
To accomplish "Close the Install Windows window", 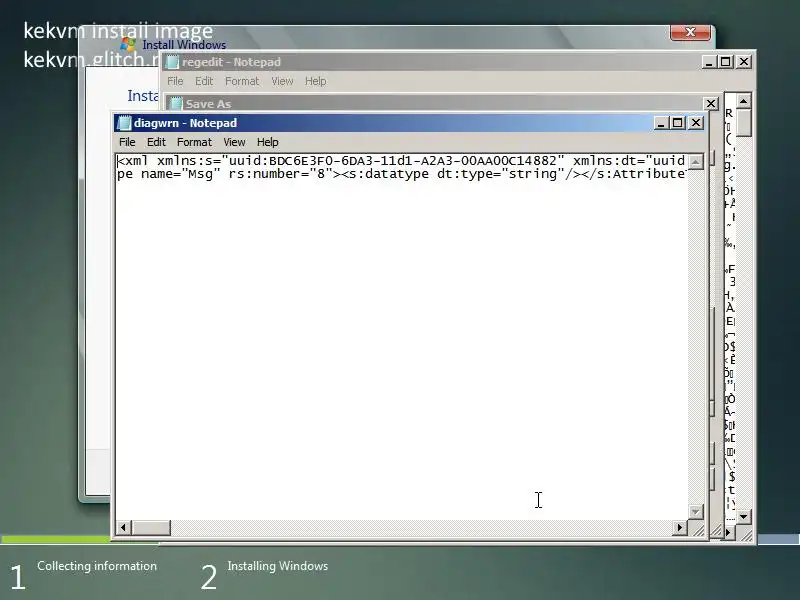I will click(x=690, y=32).
